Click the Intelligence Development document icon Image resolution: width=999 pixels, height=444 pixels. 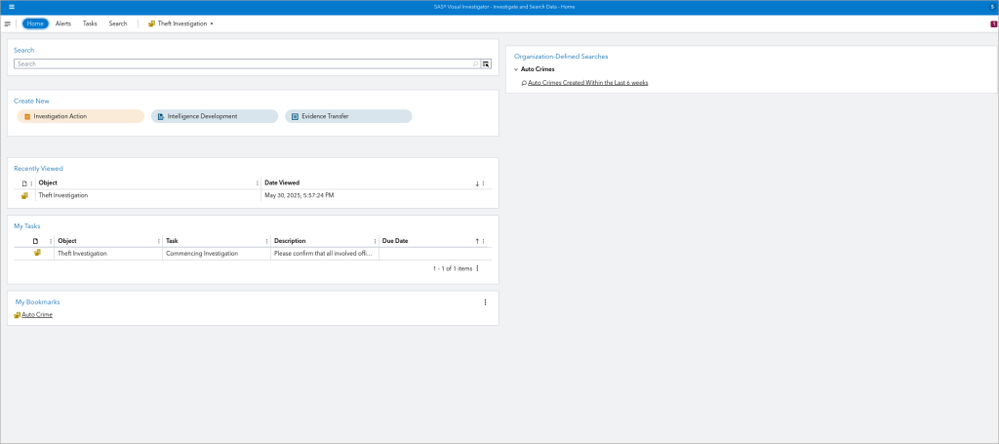(161, 117)
